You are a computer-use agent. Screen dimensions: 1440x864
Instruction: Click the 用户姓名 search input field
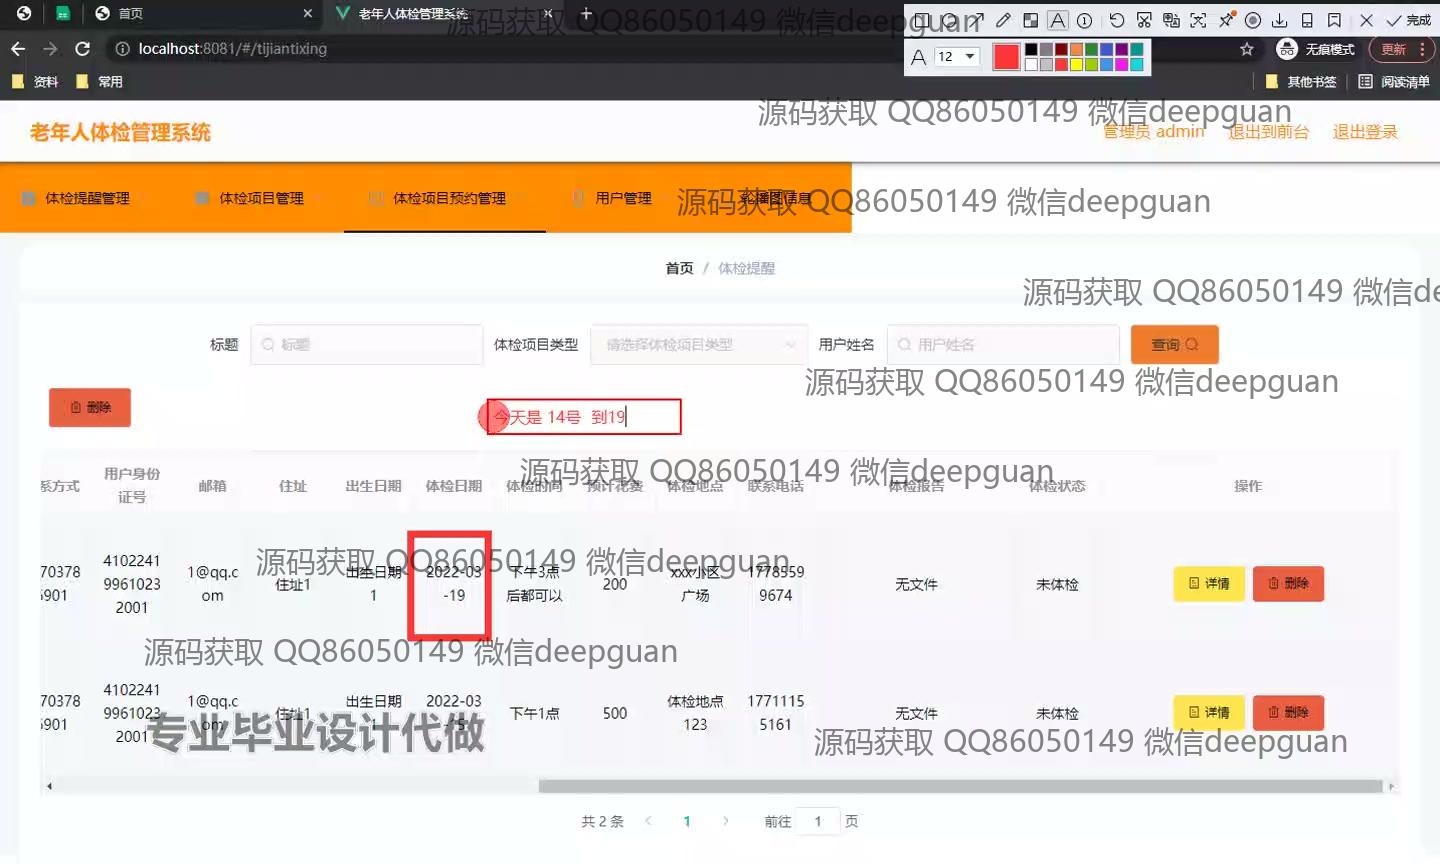(x=1003, y=345)
